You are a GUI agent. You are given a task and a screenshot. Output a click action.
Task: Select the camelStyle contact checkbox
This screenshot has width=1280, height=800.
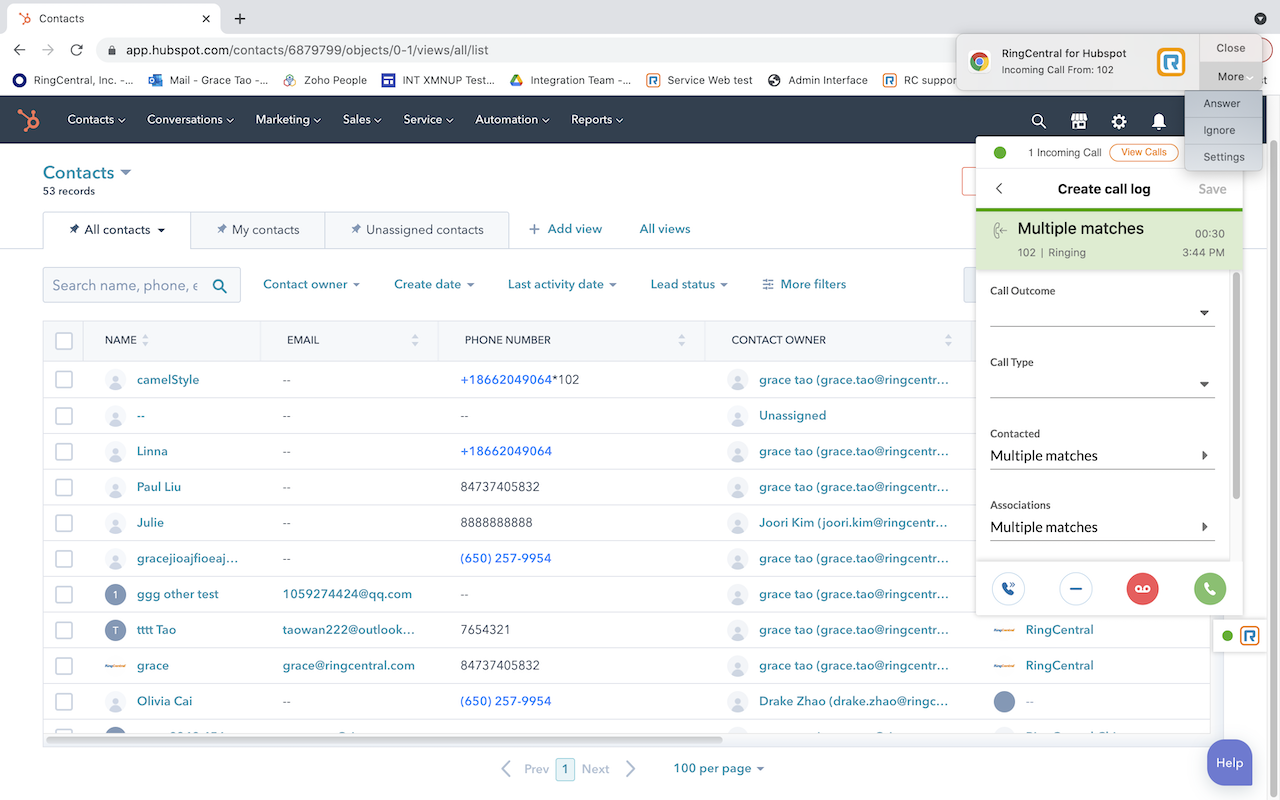click(x=64, y=379)
